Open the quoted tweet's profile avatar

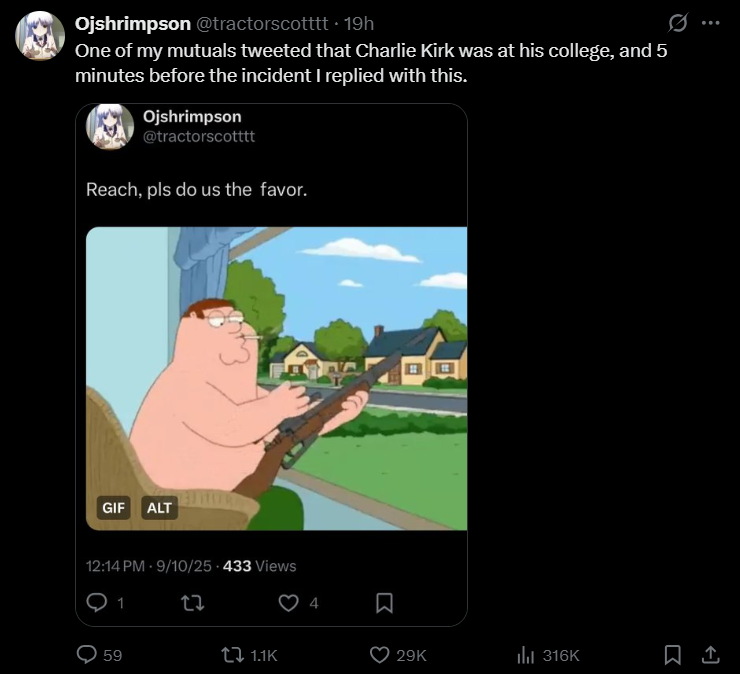110,127
